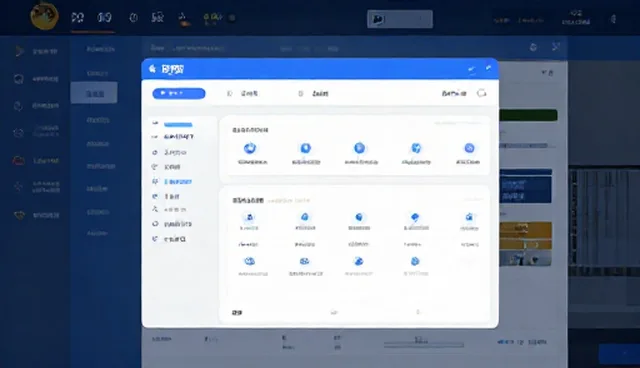The height and width of the screenshot is (368, 640).
Task: Click the blue button at the bottom-right corner
Action: pyautogui.click(x=619, y=353)
